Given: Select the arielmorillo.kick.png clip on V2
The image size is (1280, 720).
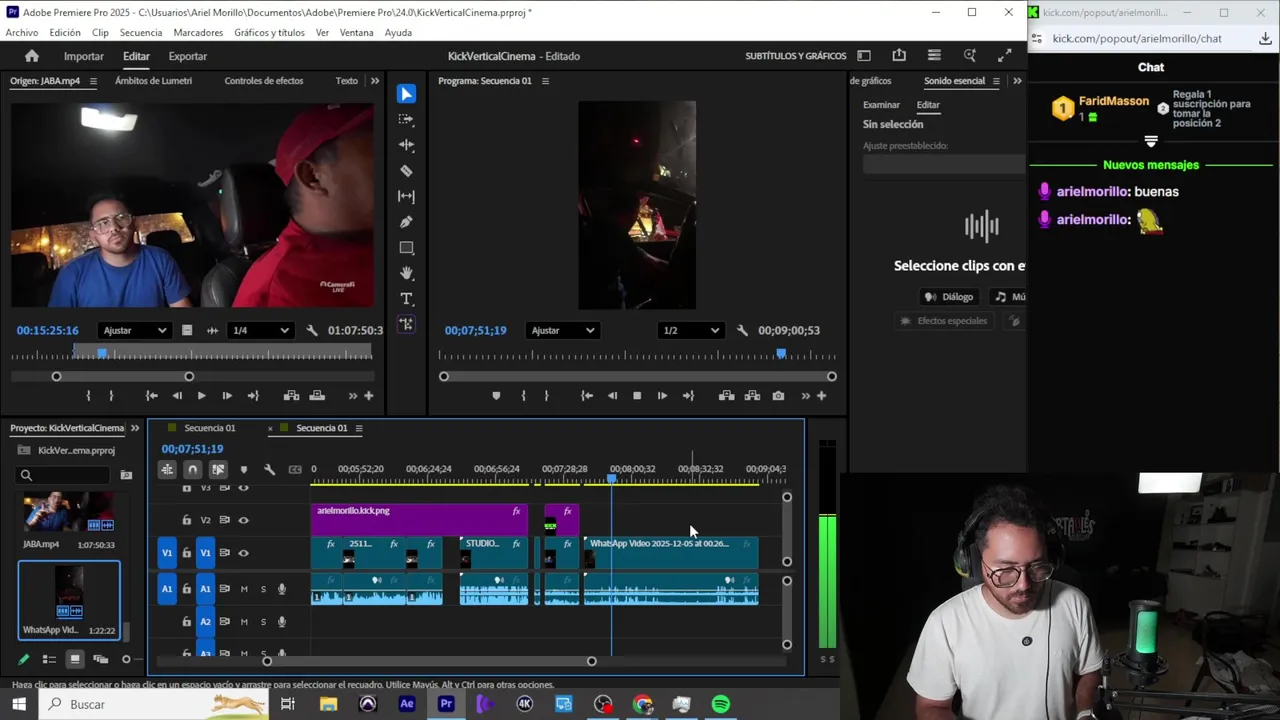Looking at the screenshot, I should click(419, 519).
